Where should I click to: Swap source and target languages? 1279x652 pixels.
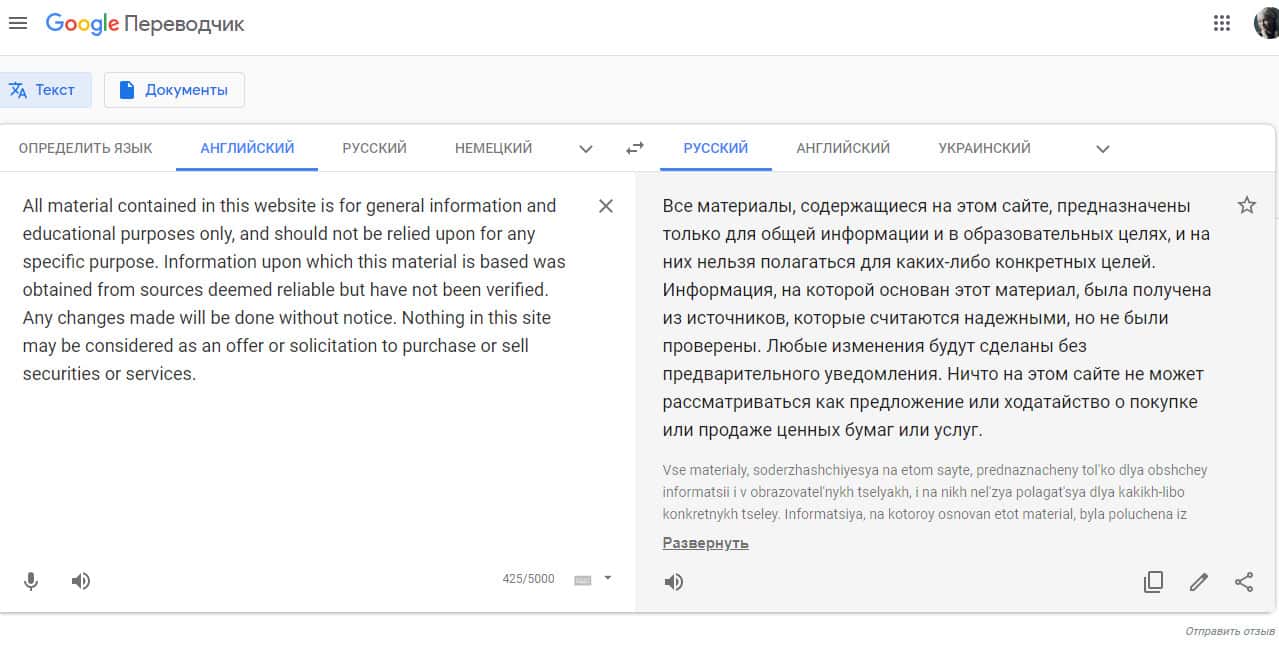pos(635,148)
